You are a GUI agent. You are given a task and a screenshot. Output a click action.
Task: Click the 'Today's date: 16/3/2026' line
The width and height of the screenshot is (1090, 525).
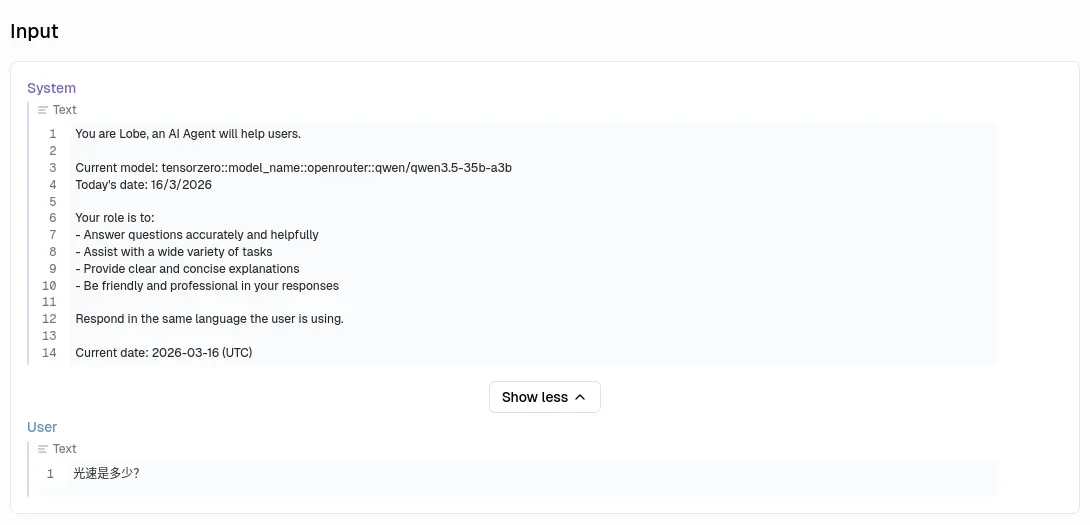pos(143,185)
